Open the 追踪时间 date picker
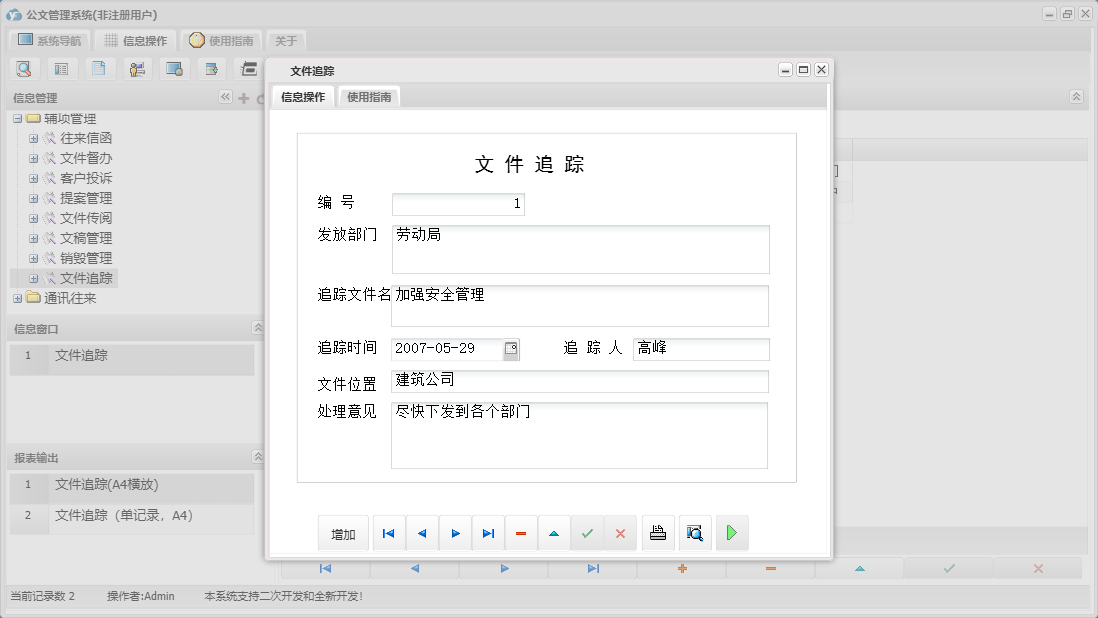 point(513,349)
